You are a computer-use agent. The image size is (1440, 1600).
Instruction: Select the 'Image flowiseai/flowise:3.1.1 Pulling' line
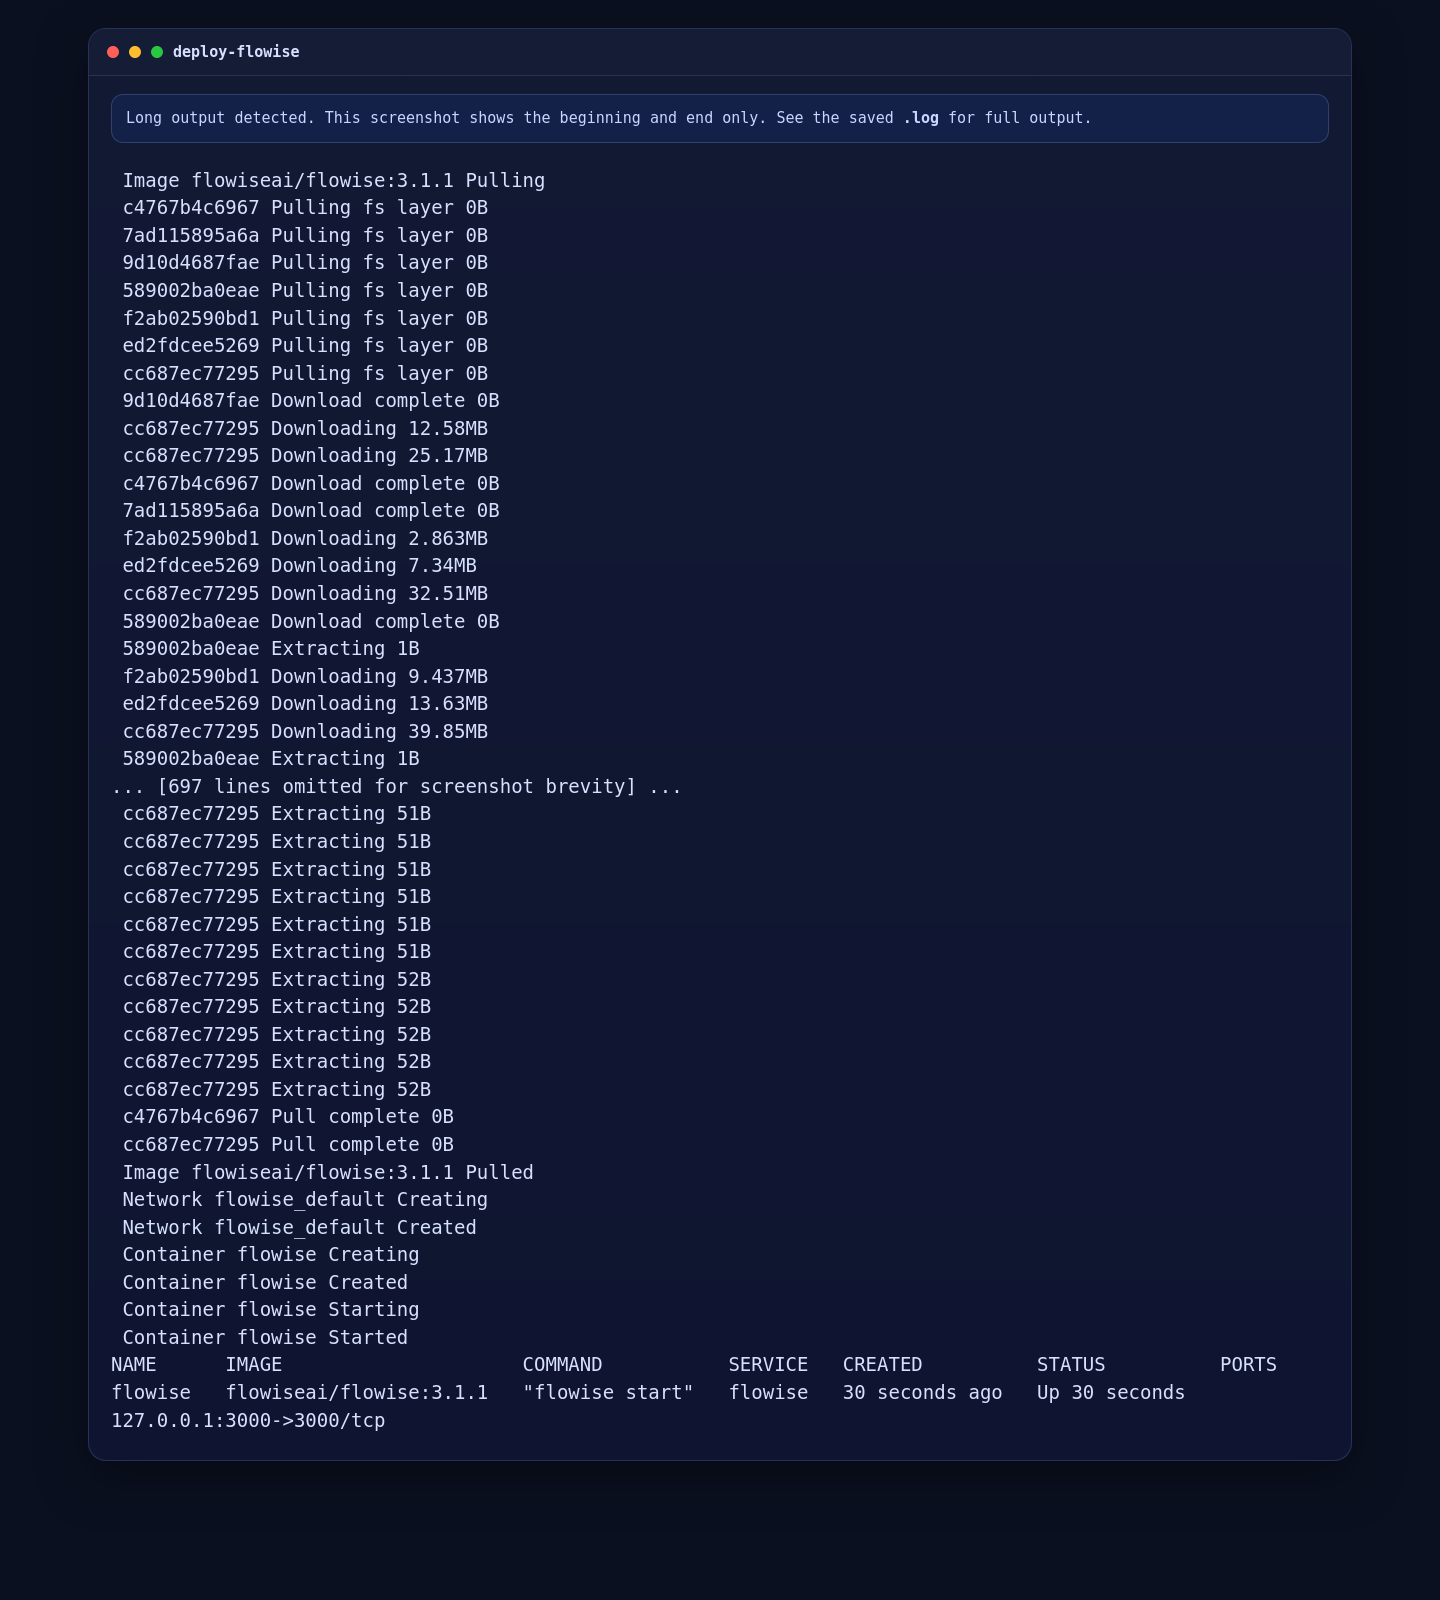click(334, 180)
